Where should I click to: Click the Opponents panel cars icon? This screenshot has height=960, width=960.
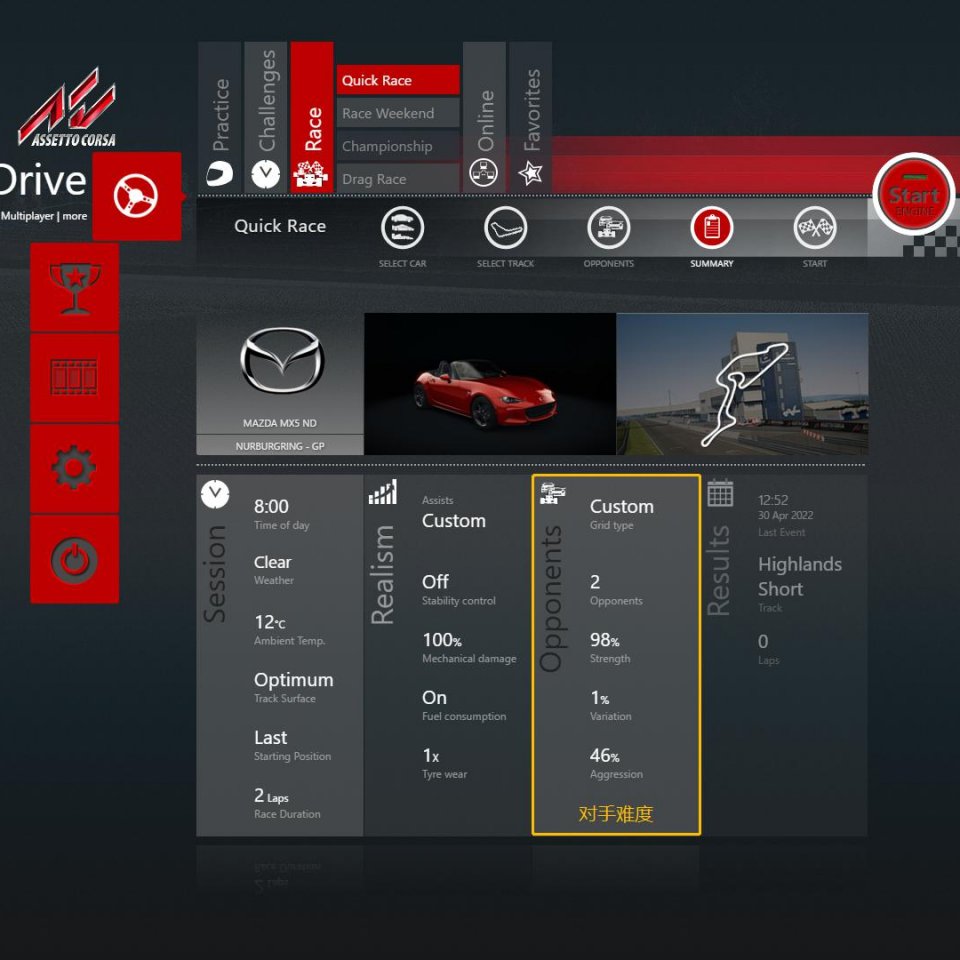pyautogui.click(x=552, y=493)
